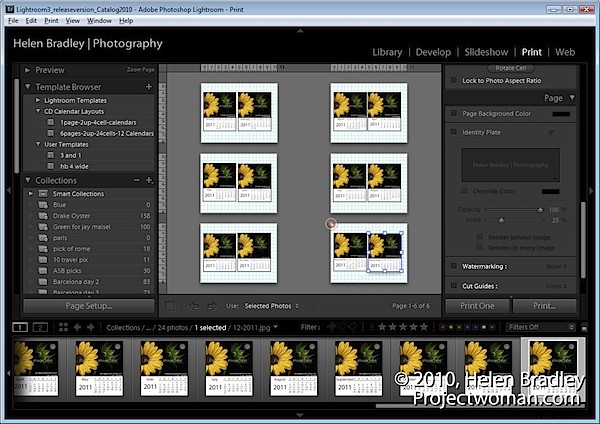600x424 pixels.
Task: Click the minus icon in Collections header
Action: [x=137, y=180]
